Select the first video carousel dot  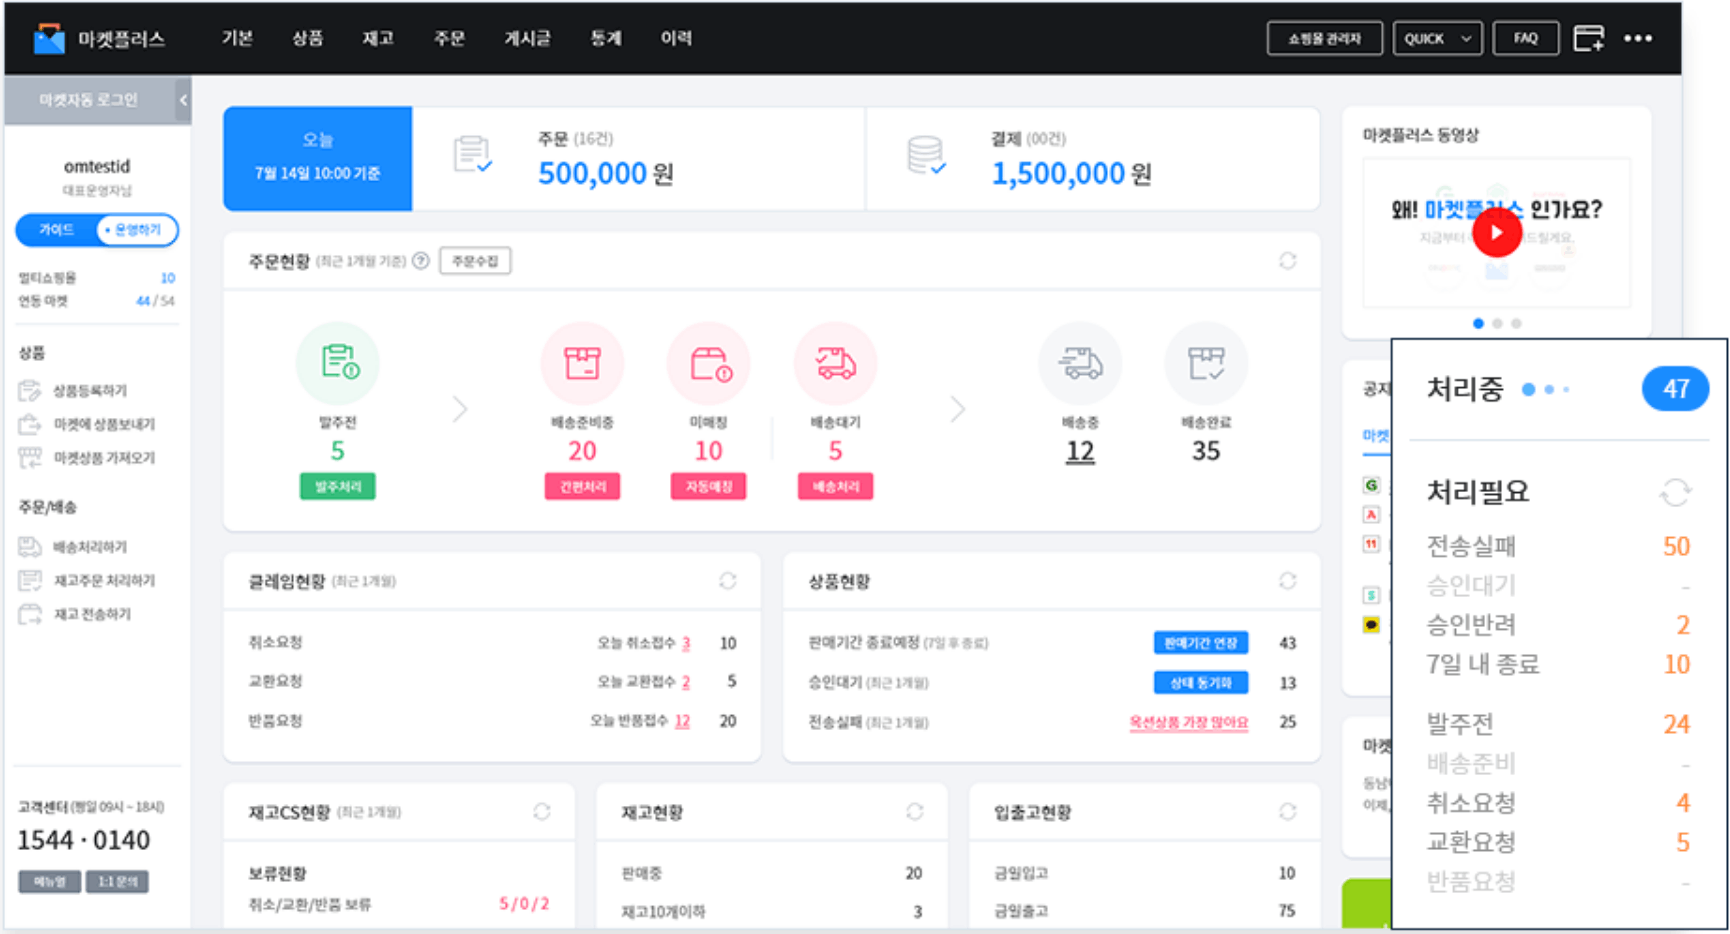point(1478,323)
